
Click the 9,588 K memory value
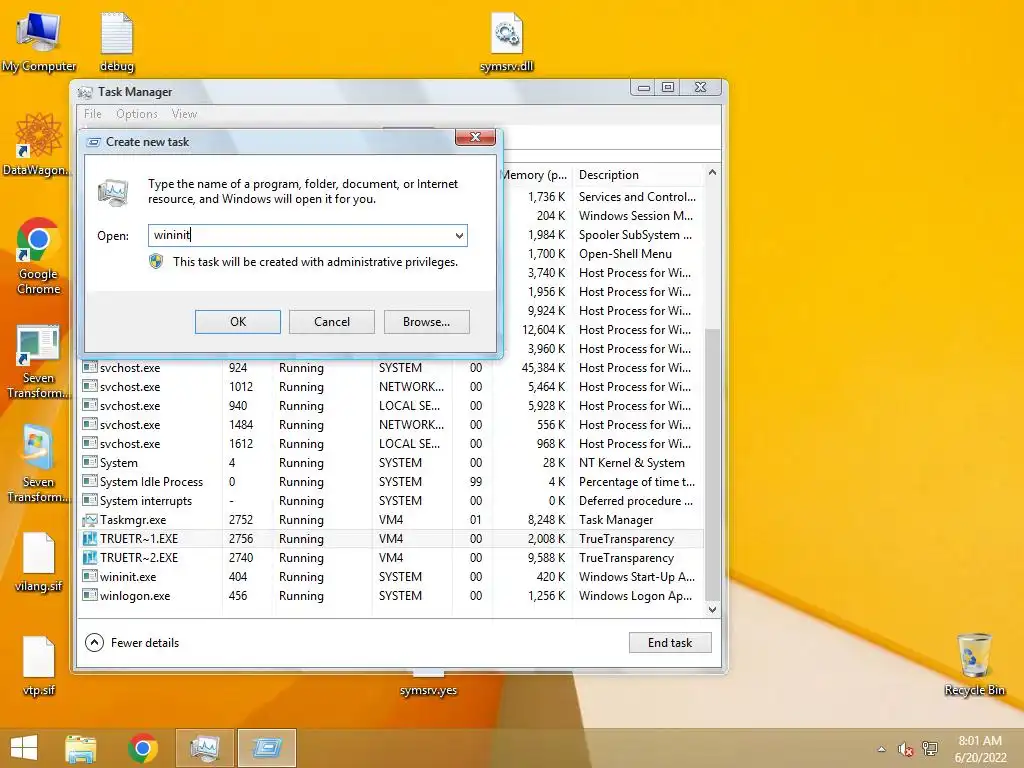546,558
